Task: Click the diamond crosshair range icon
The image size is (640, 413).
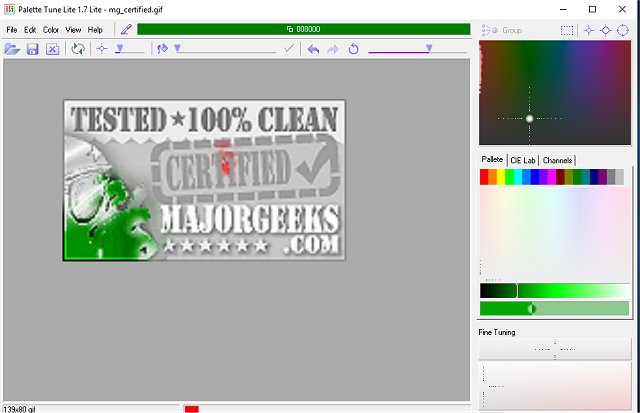Action: tap(606, 30)
